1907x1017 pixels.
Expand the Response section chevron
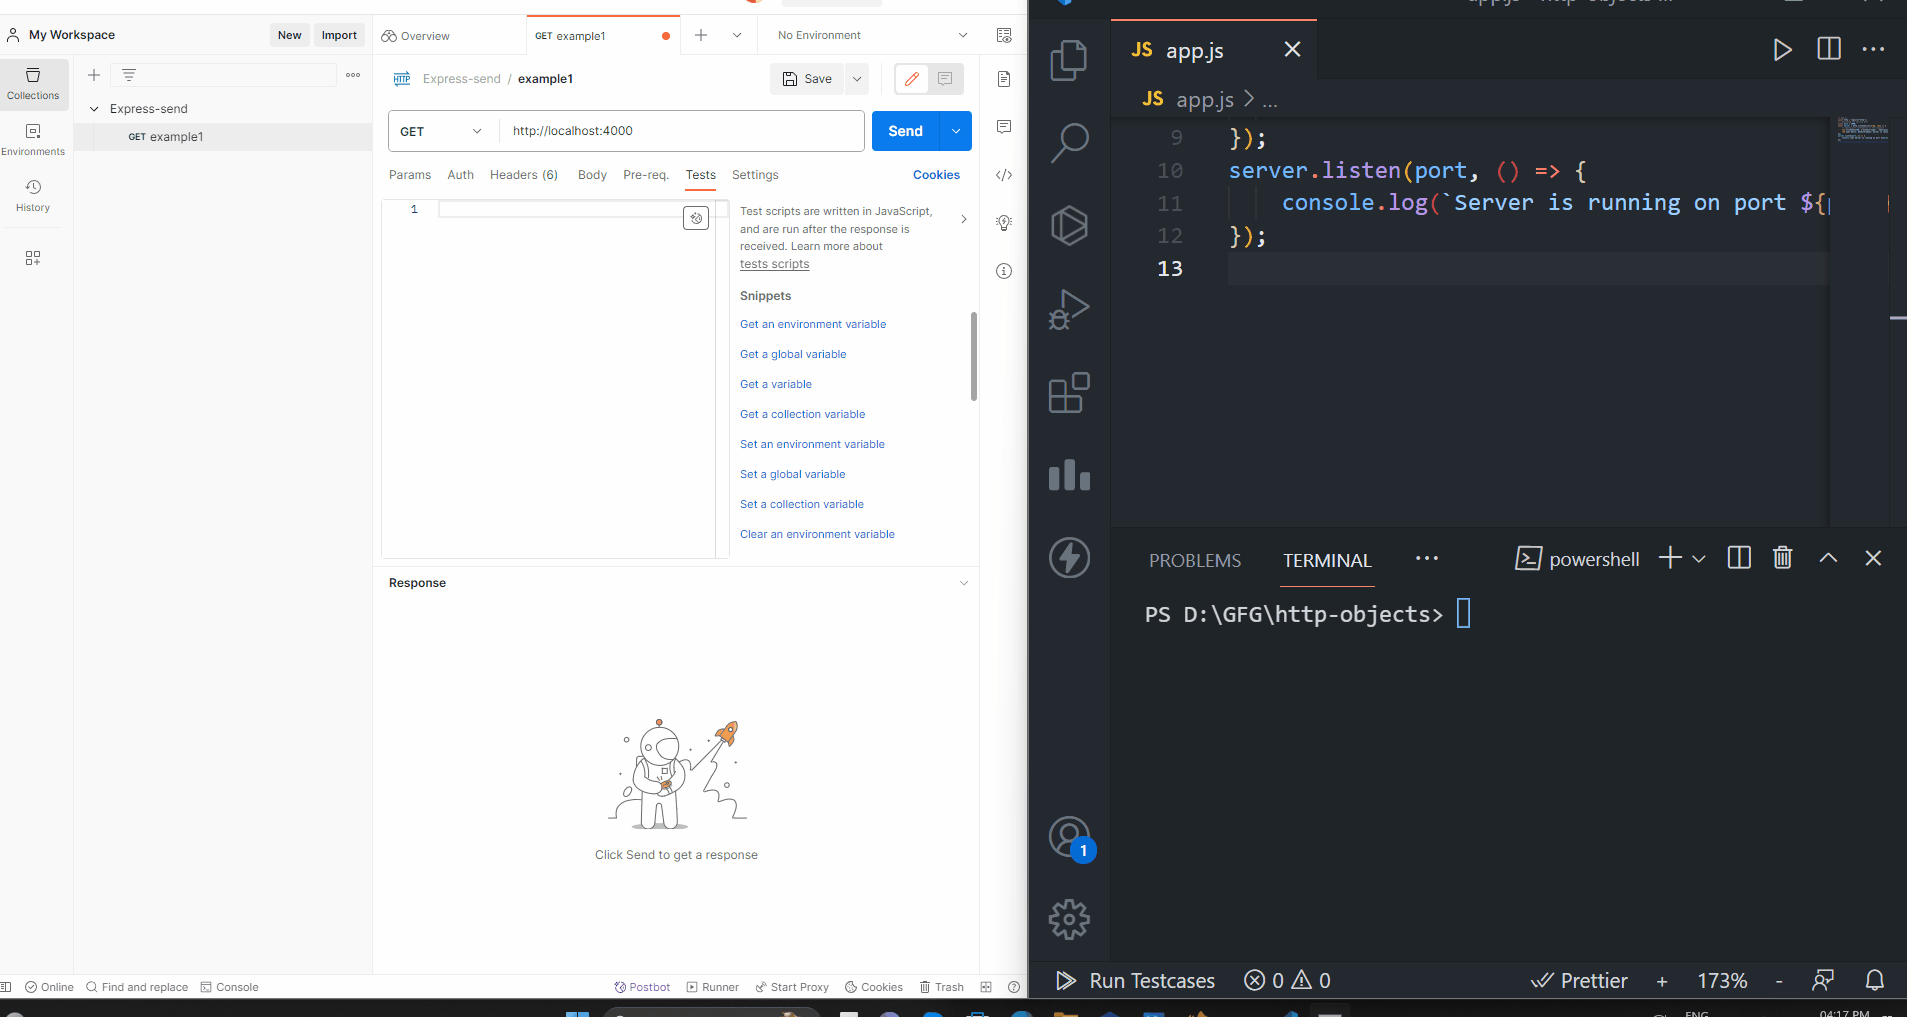964,583
